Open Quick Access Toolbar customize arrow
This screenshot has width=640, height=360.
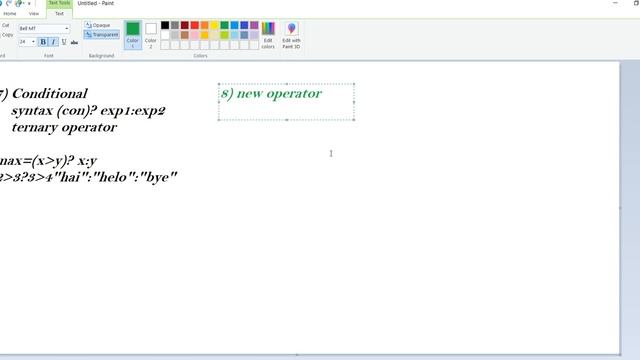point(29,4)
